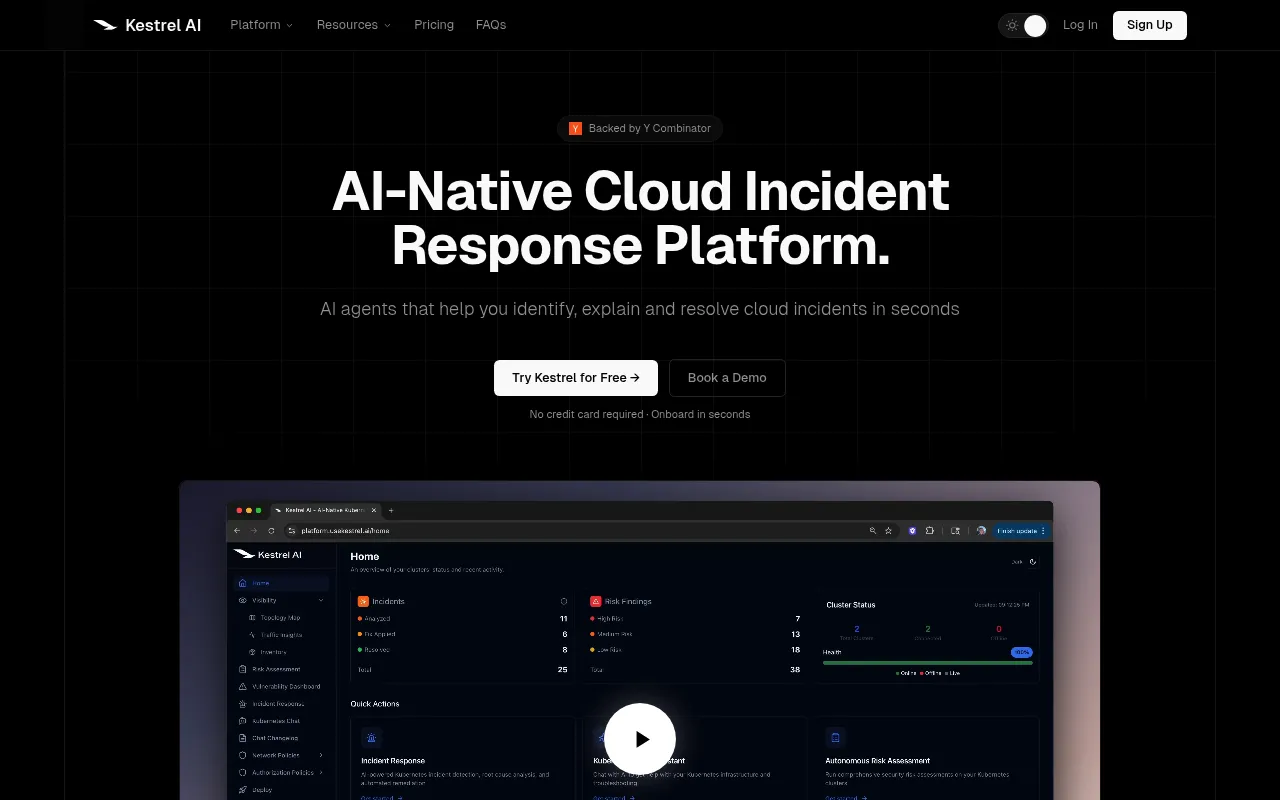Click the browser forward arrow in the preview

tap(253, 531)
